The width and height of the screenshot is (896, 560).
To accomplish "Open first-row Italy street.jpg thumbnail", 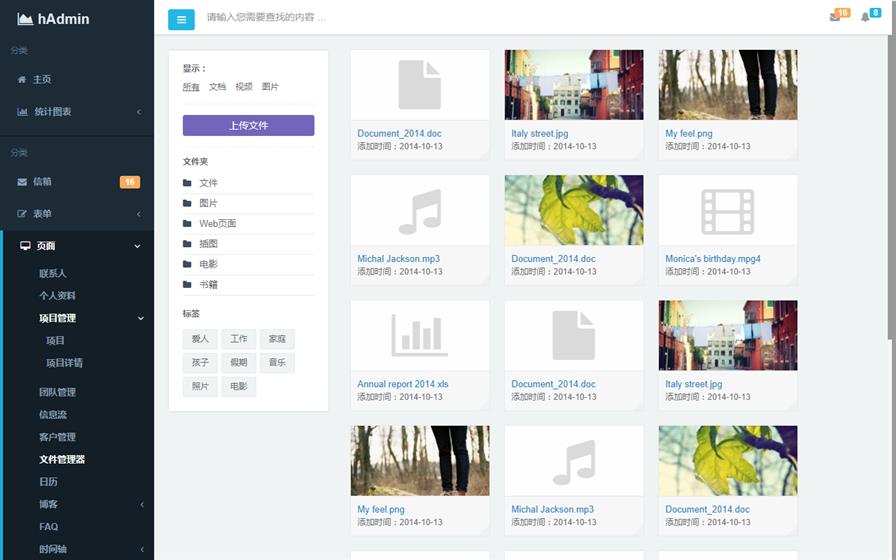I will tap(574, 85).
